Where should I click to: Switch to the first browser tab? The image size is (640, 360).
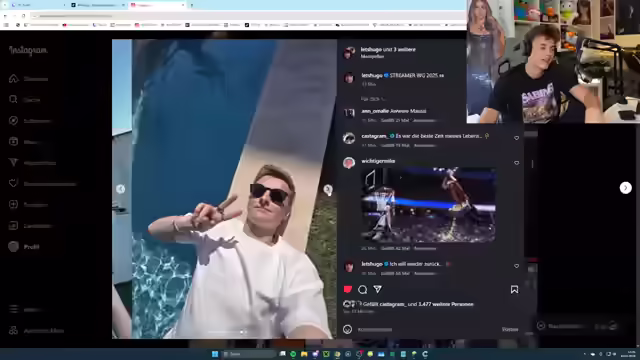click(38, 5)
